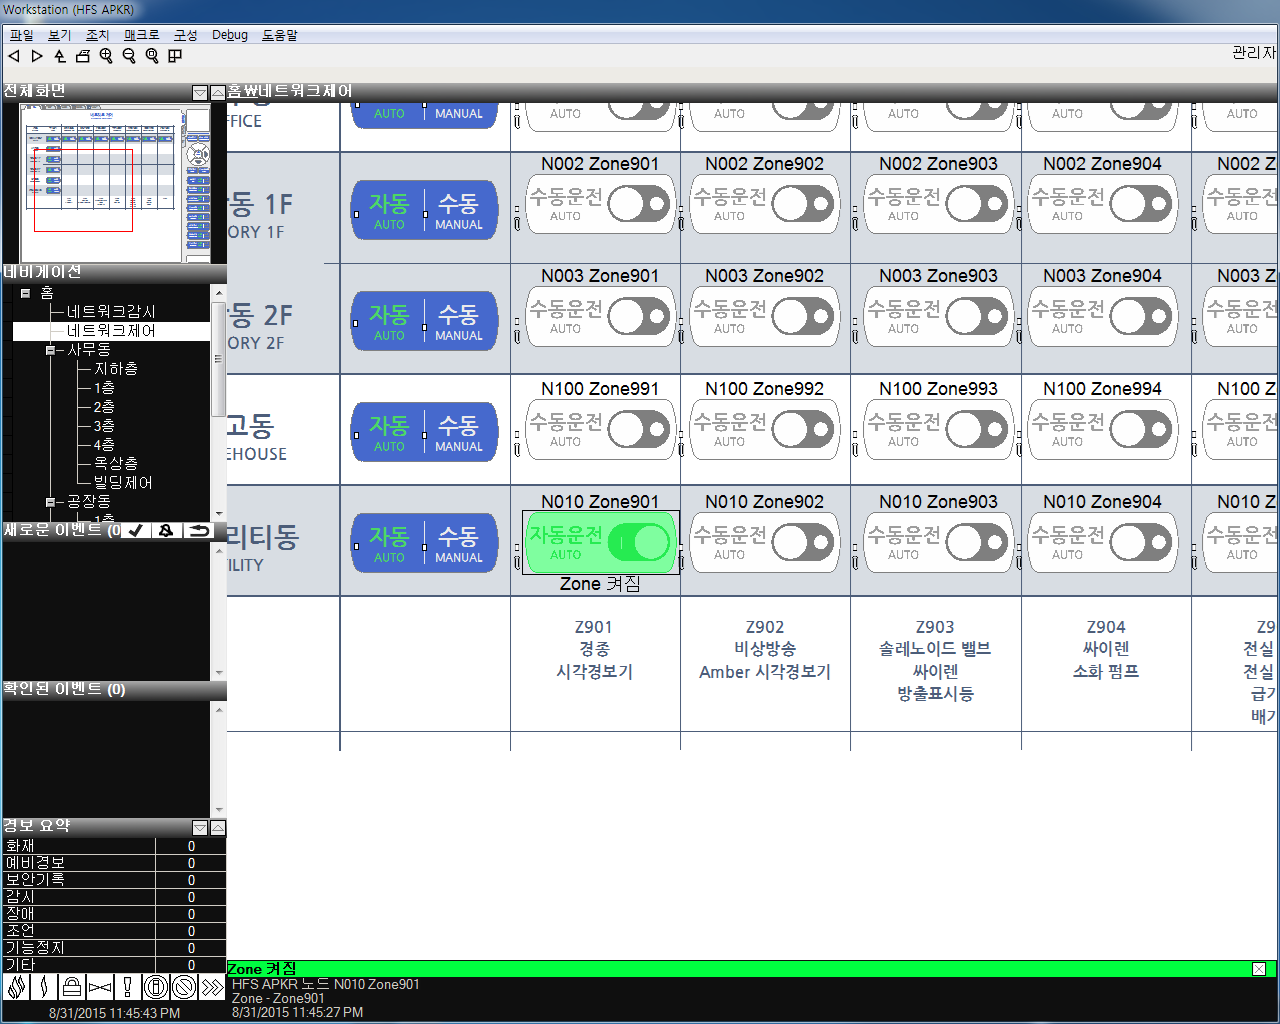Click the 수동 MANUAL button in N003 row
Image resolution: width=1280 pixels, height=1024 pixels.
(x=459, y=321)
